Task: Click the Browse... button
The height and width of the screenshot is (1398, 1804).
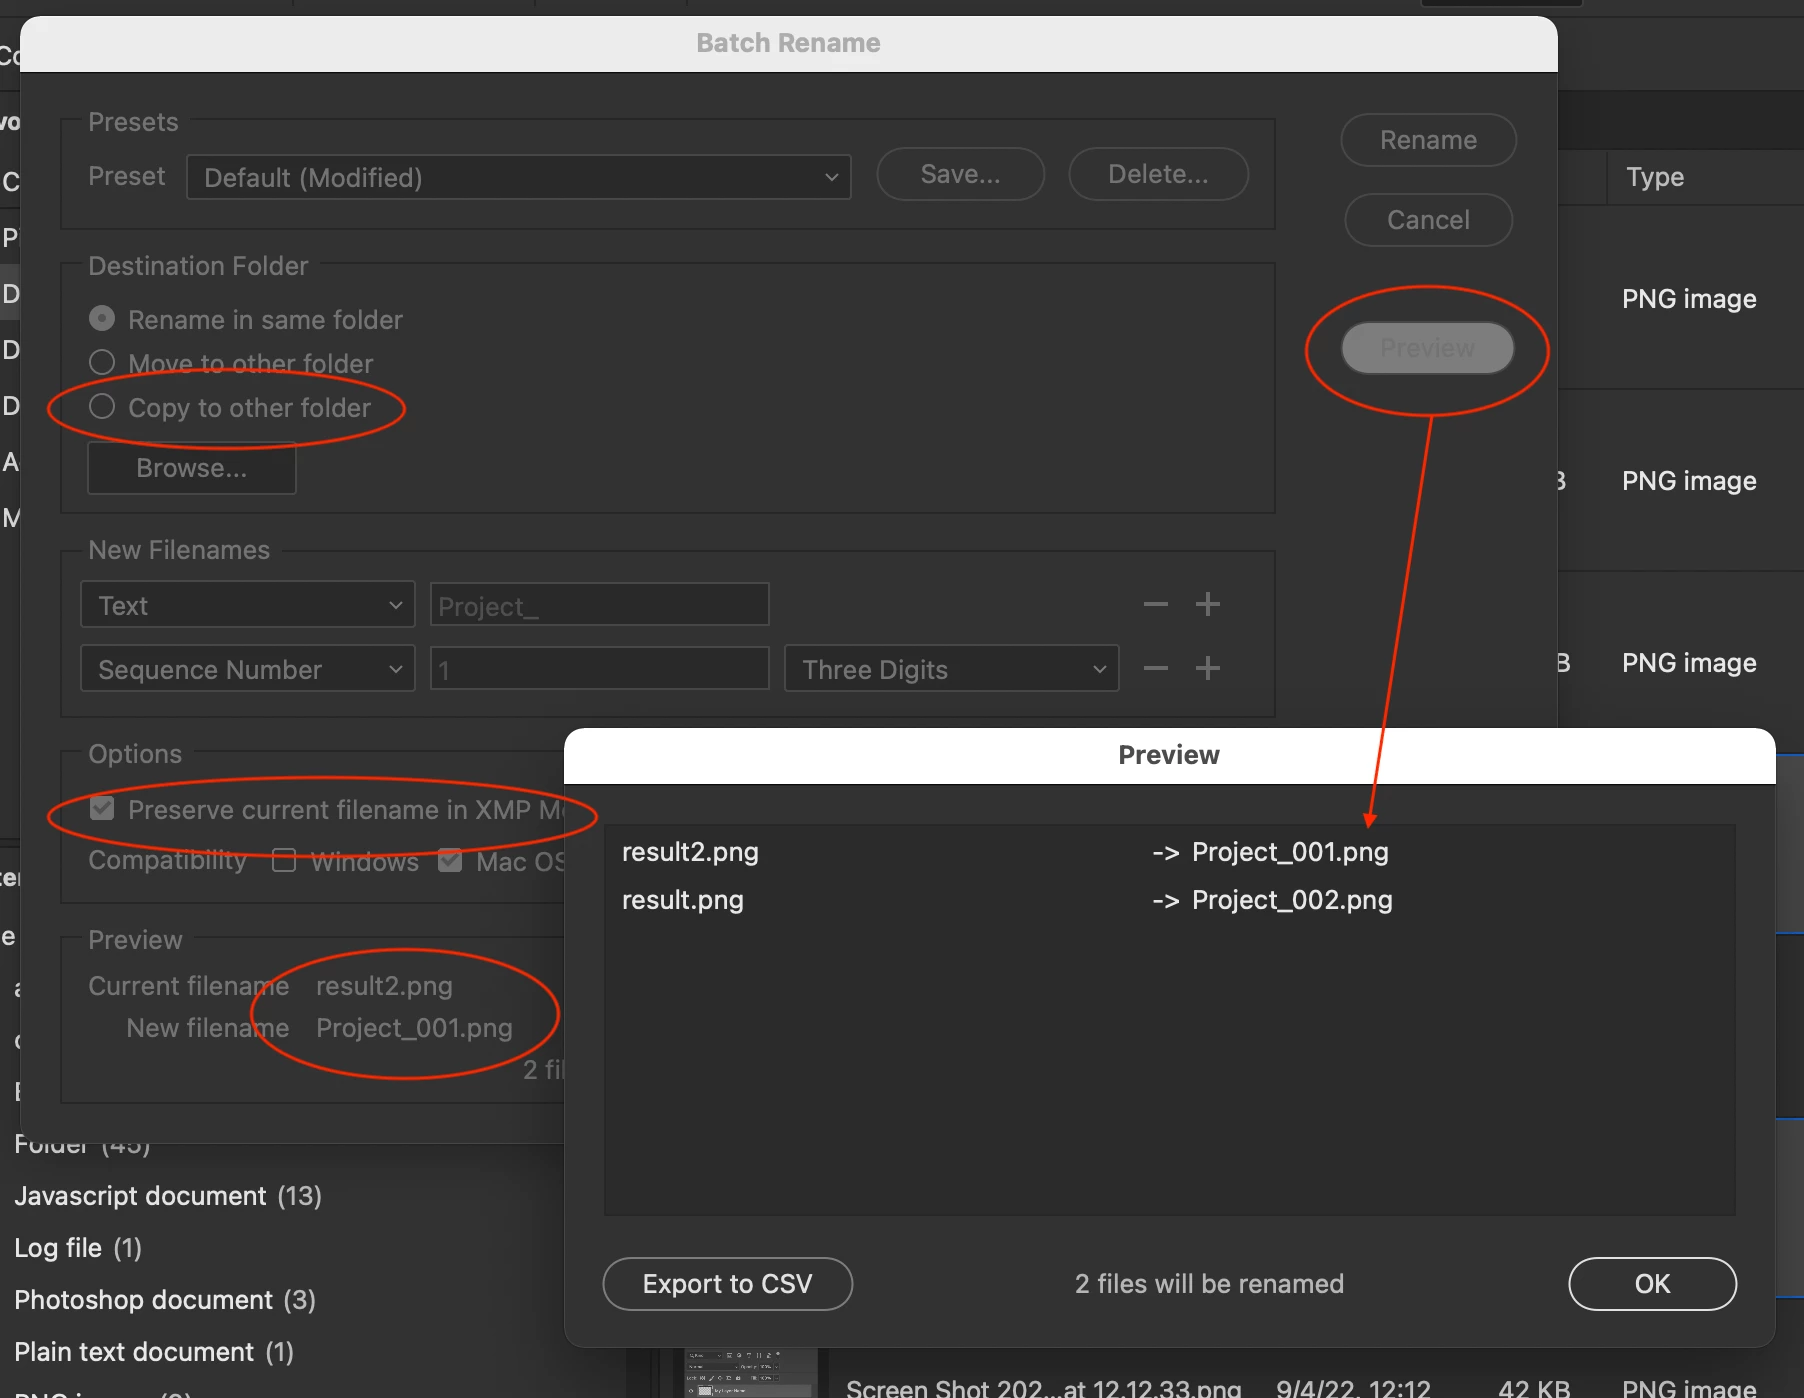Action: pyautogui.click(x=191, y=468)
